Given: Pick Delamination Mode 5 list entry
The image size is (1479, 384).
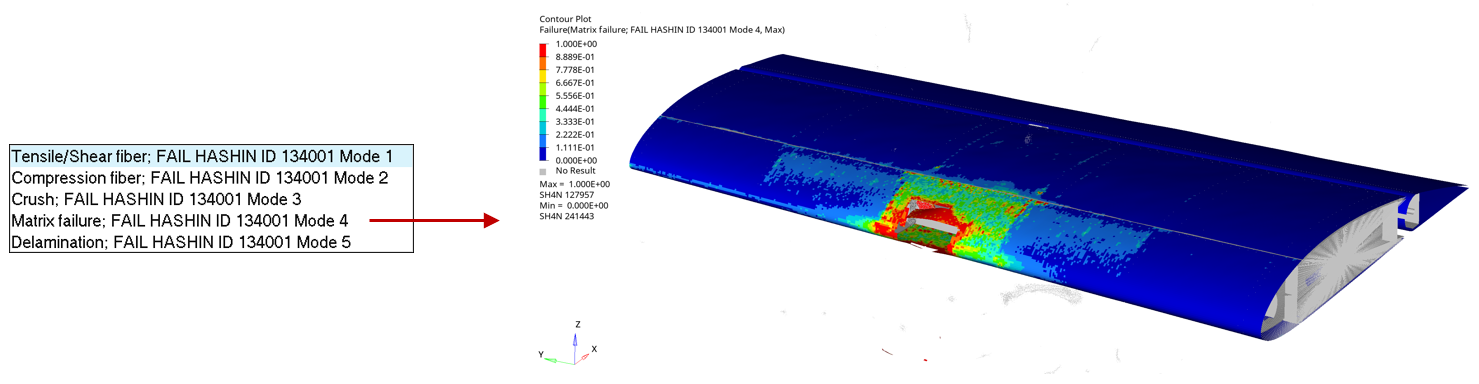Looking at the screenshot, I should pyautogui.click(x=211, y=241).
